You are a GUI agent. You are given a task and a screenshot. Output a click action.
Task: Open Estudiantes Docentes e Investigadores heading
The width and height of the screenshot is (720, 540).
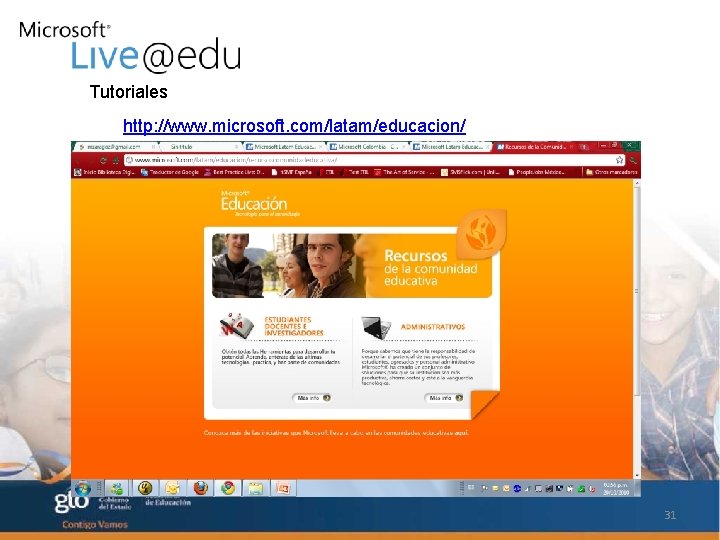293,326
